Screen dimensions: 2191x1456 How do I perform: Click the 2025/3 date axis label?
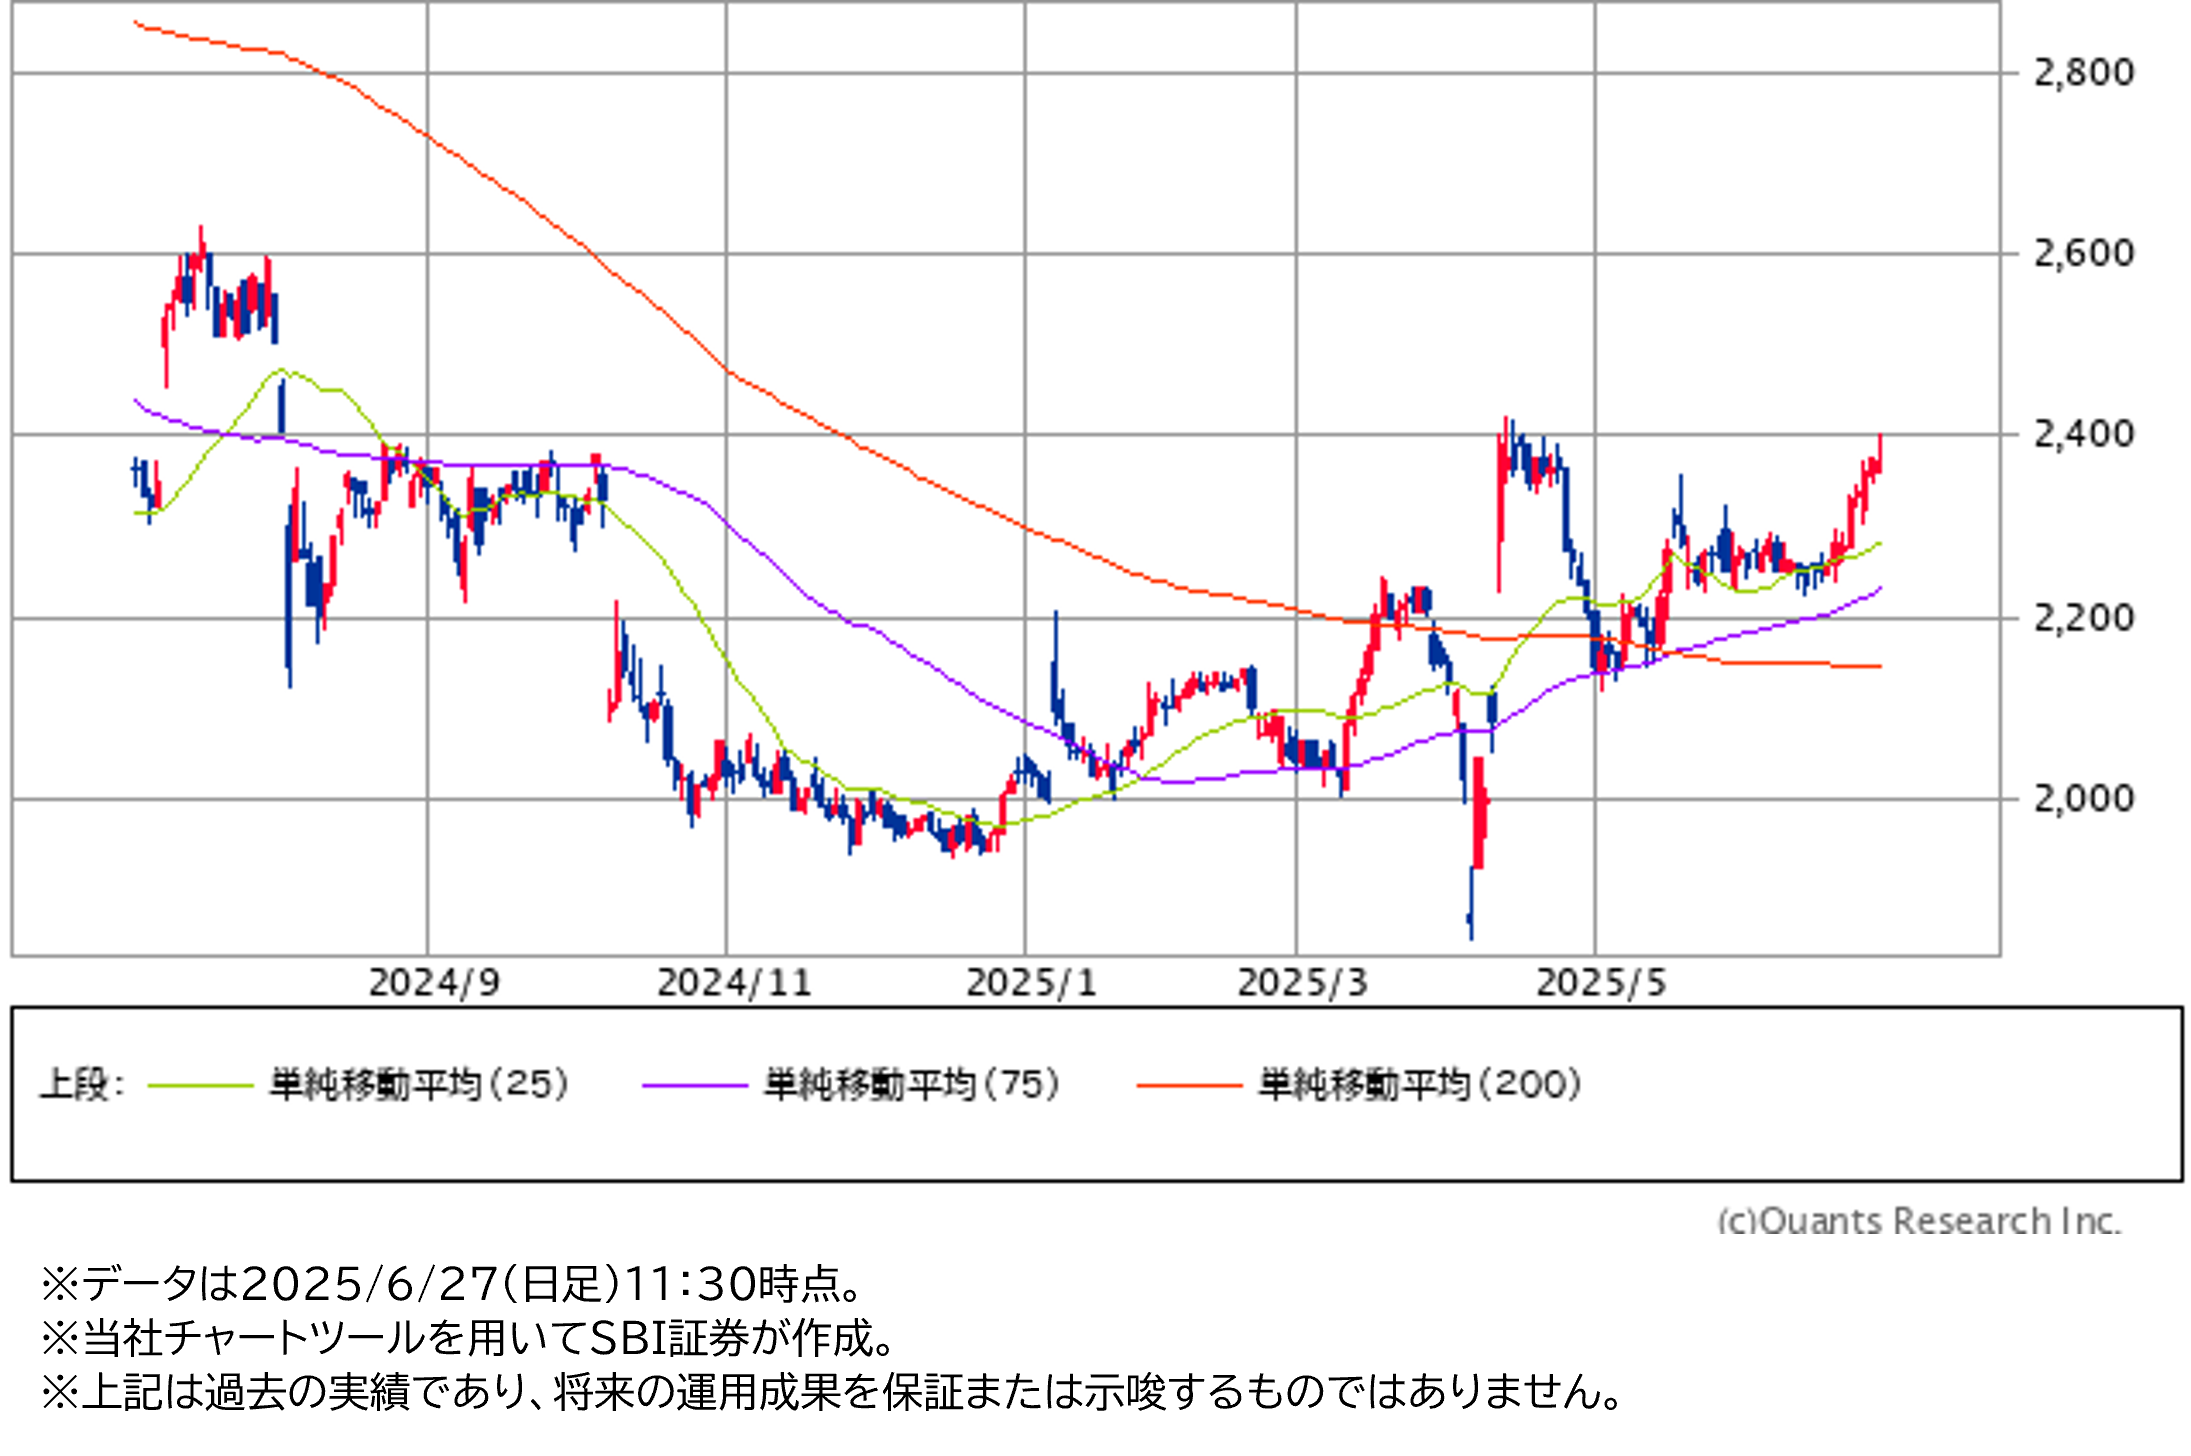click(1302, 983)
